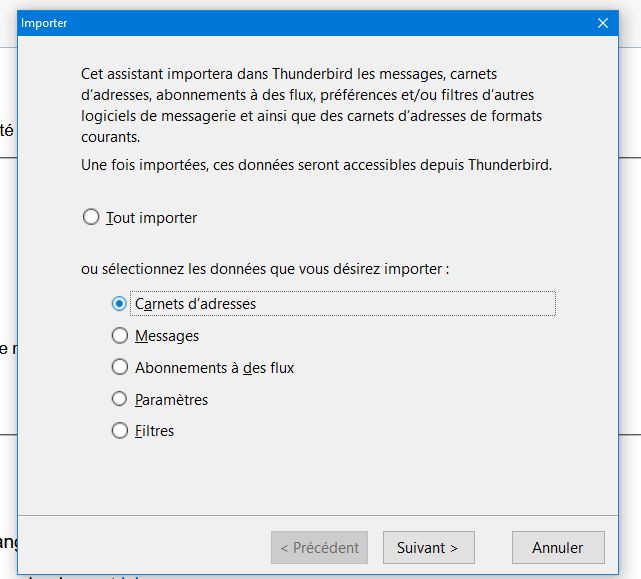Click the "ou sélectionnez les données" instruction text

click(x=265, y=269)
